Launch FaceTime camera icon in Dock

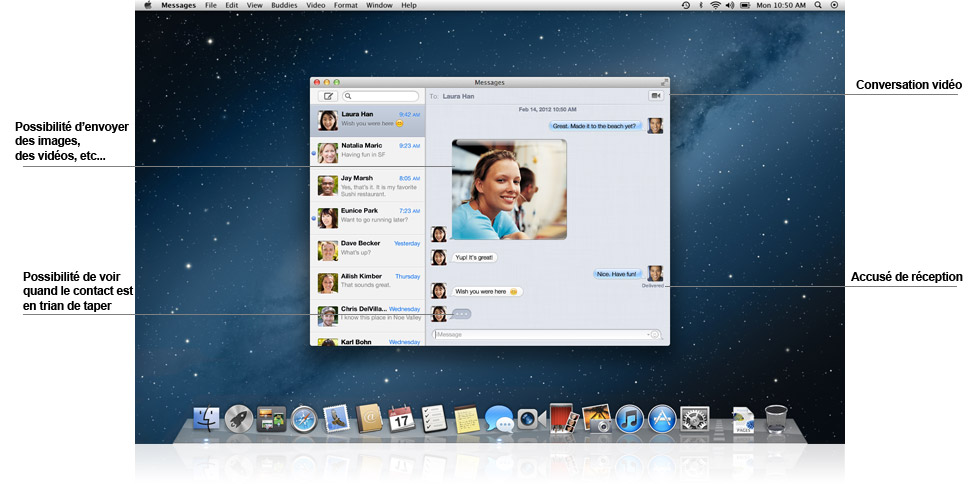(x=531, y=420)
